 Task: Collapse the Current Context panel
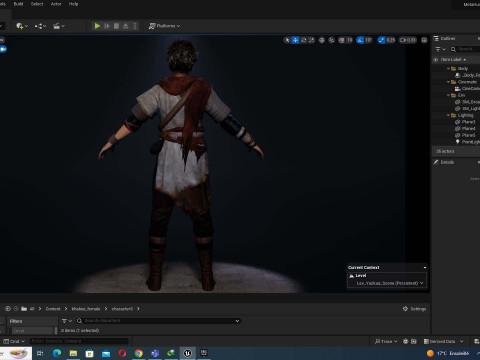coord(425,268)
